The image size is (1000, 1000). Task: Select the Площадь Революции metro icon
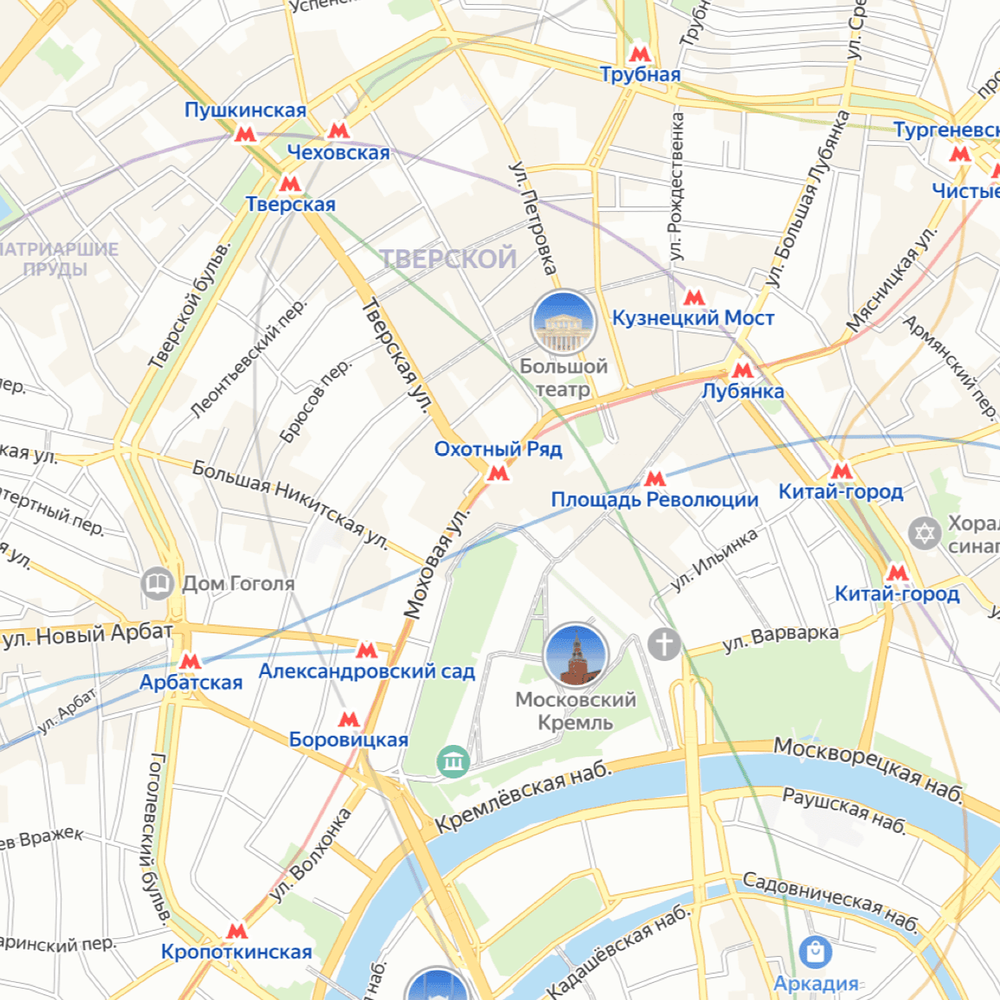[x=654, y=478]
